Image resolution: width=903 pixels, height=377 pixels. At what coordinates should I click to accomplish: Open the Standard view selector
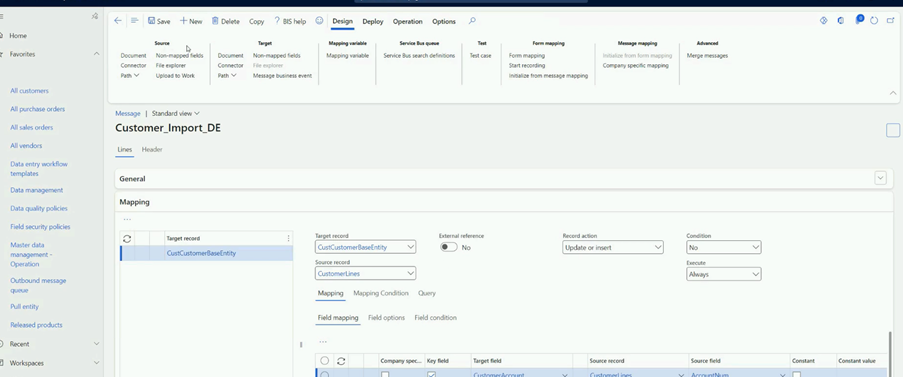pos(176,113)
